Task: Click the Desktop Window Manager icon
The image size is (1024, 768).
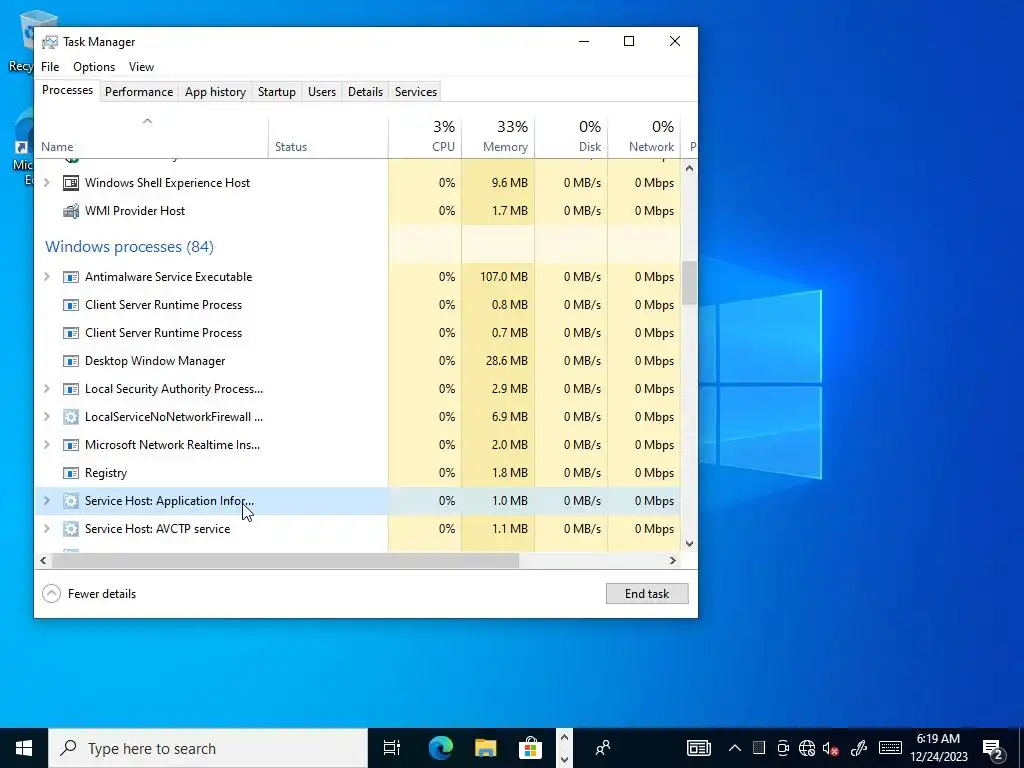Action: [x=71, y=361]
